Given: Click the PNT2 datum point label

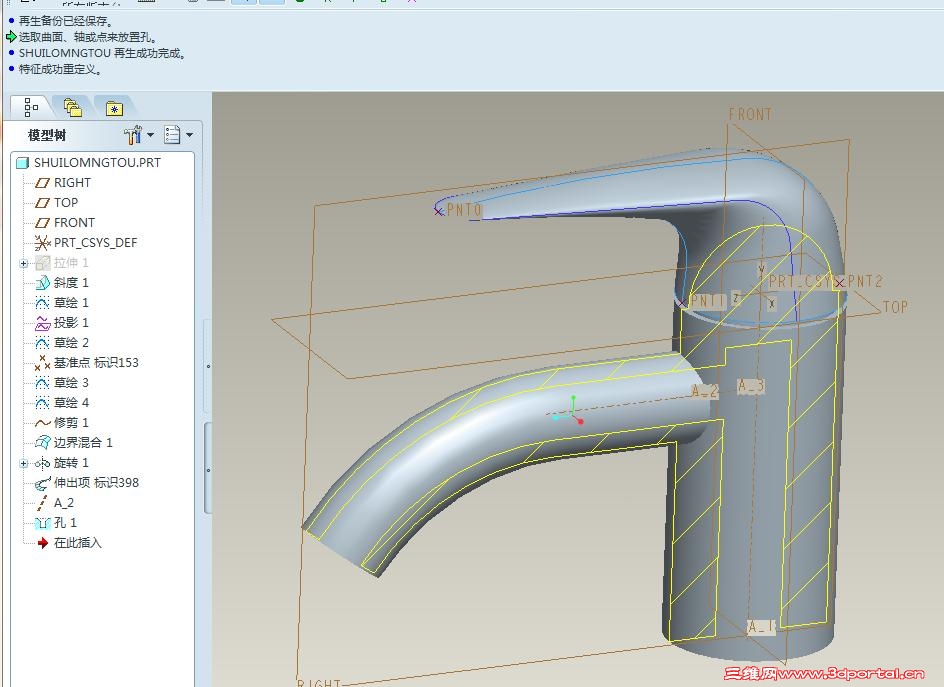Looking at the screenshot, I should (x=865, y=281).
